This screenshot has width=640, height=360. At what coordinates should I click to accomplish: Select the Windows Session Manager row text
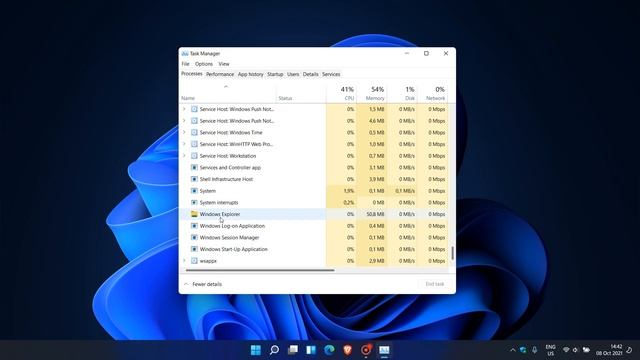[x=229, y=238]
